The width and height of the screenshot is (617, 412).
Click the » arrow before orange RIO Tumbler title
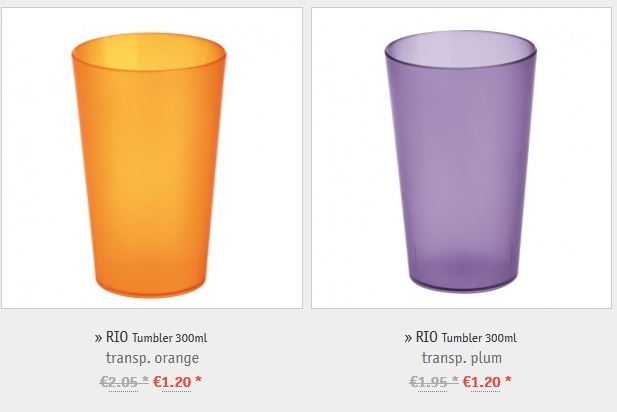pos(98,338)
